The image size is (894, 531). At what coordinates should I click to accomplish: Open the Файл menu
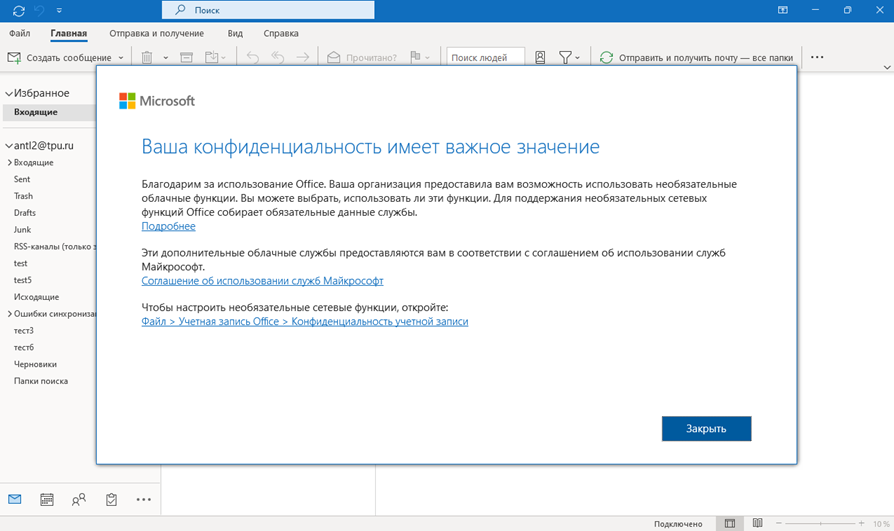(19, 33)
